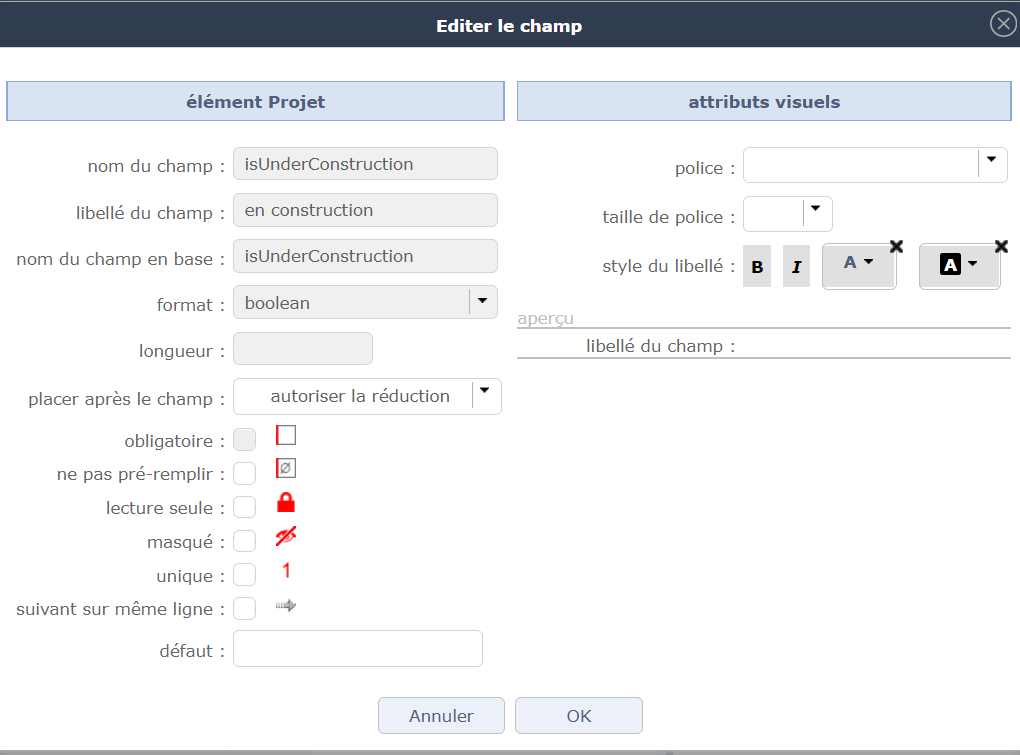Click the red number 1 unique icon
The height and width of the screenshot is (755, 1020).
tap(286, 571)
